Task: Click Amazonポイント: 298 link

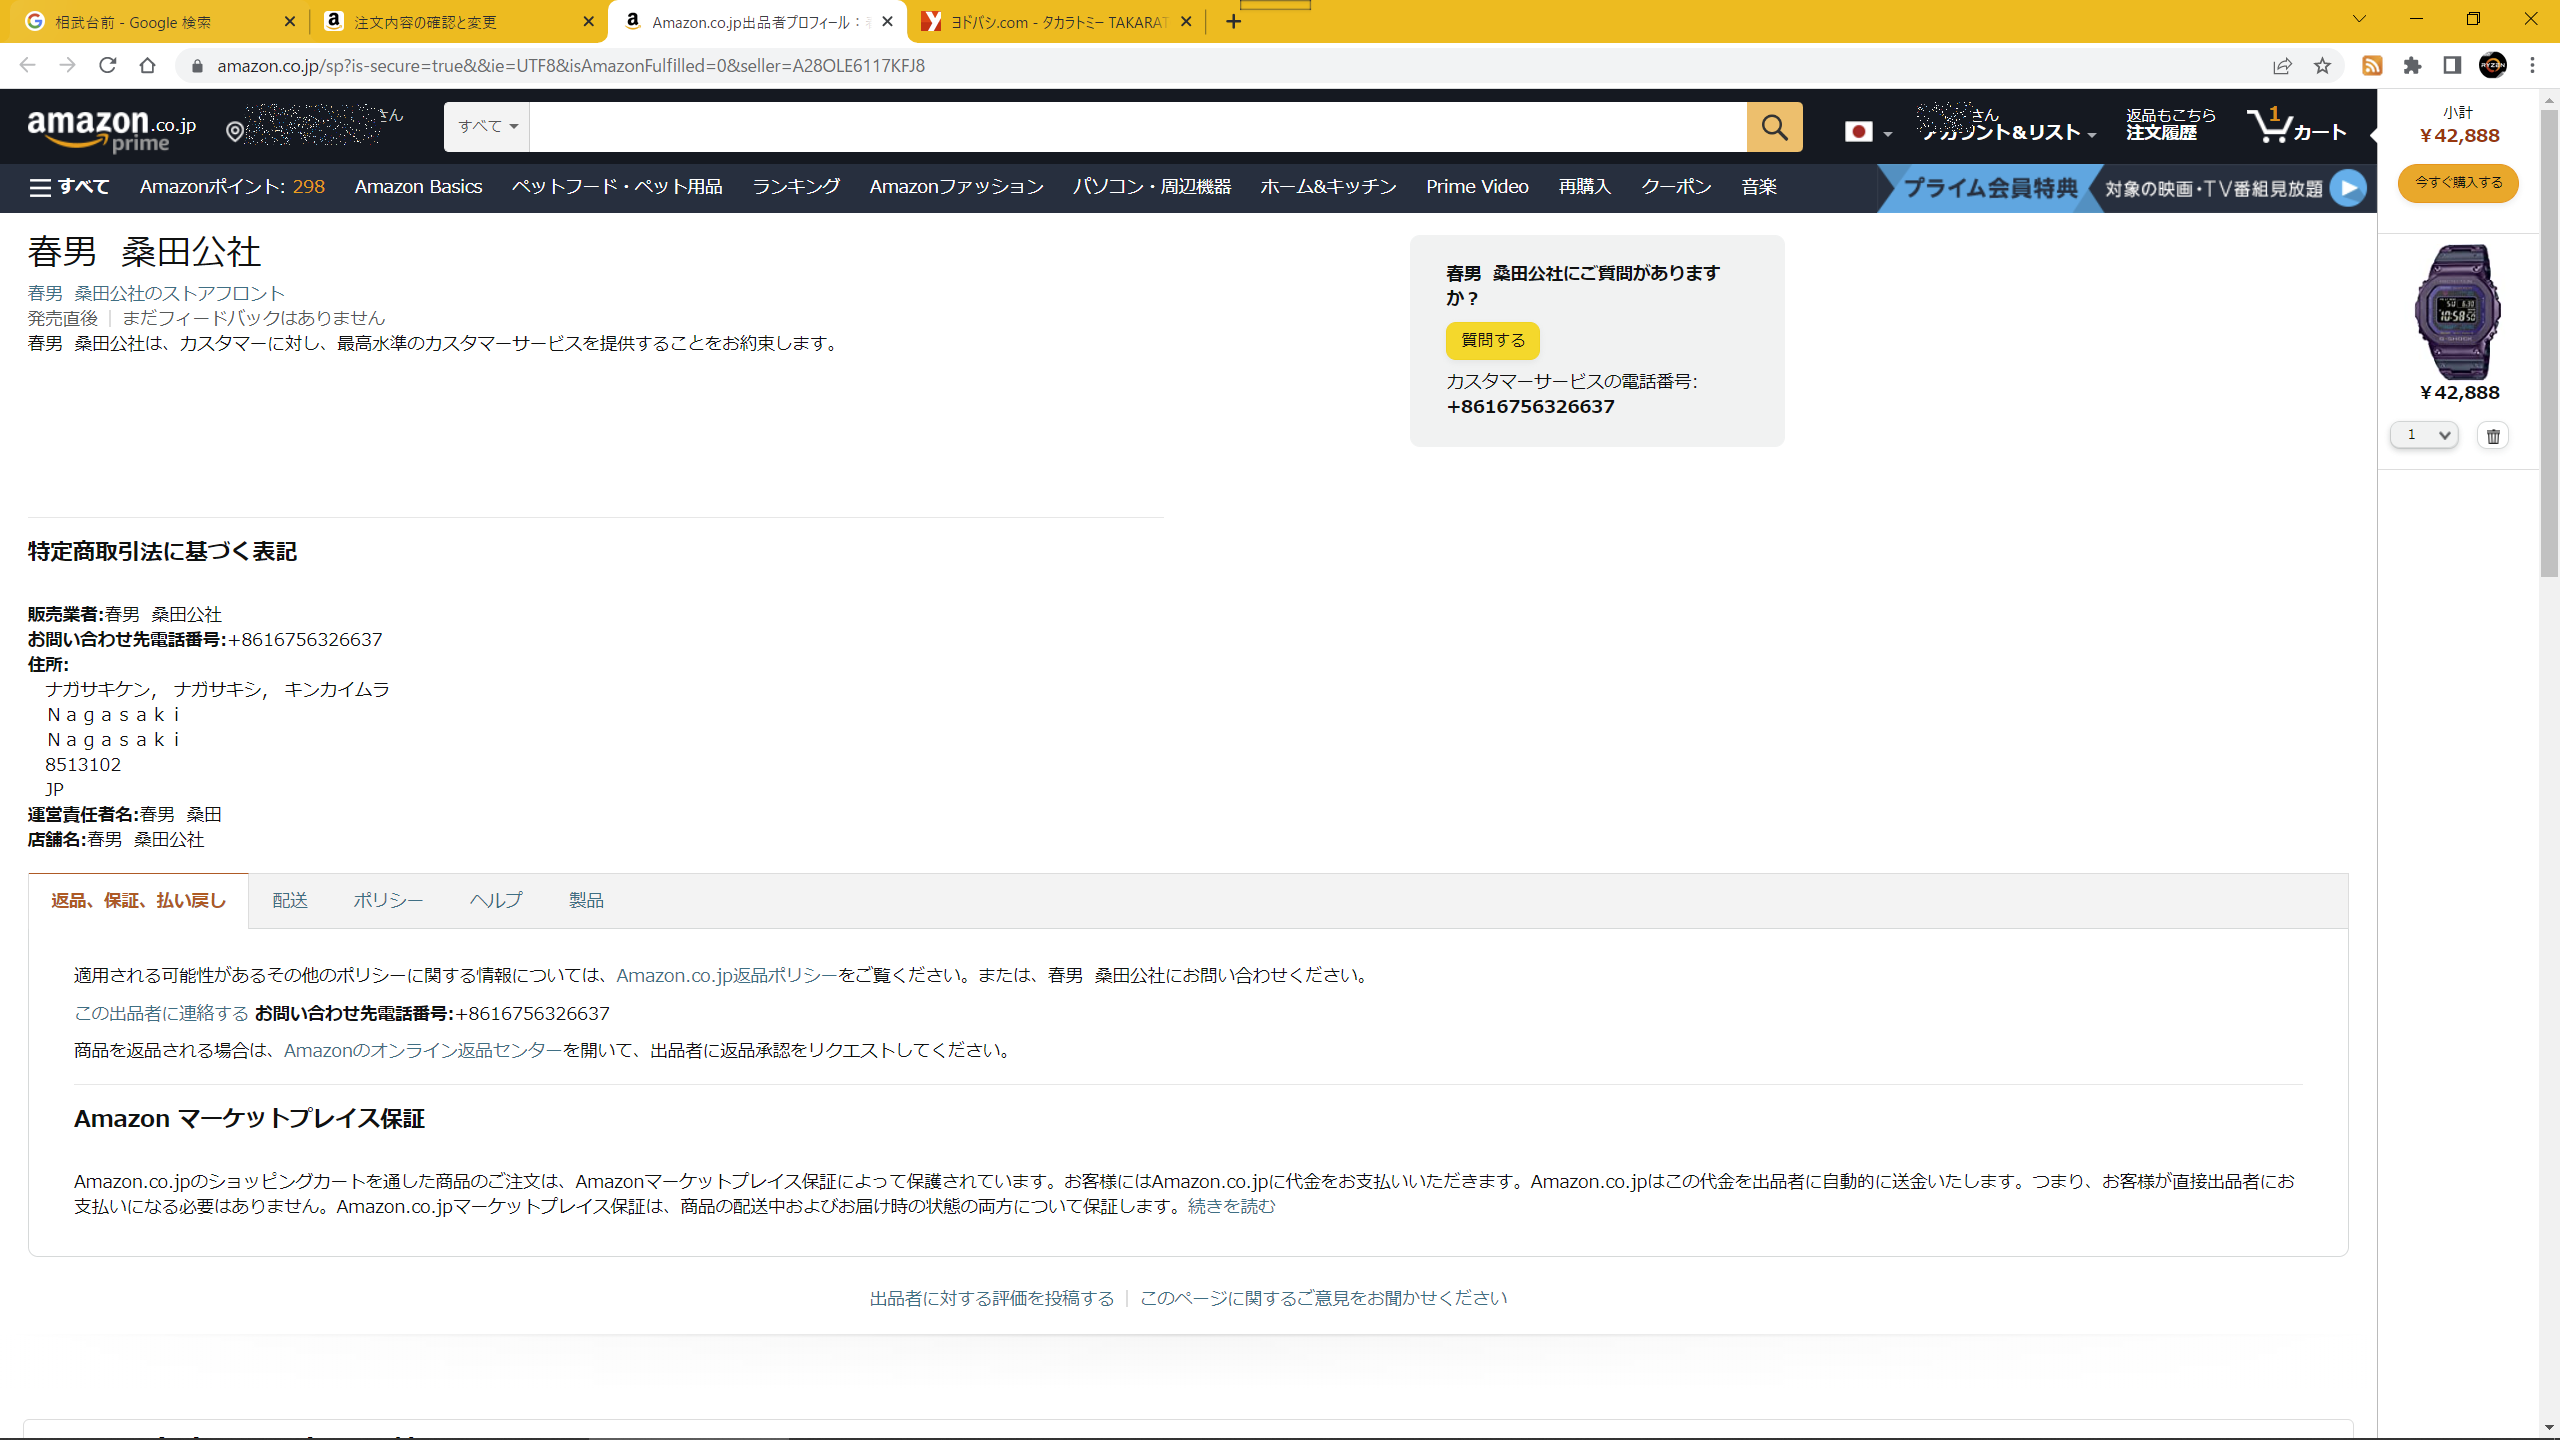Action: [x=232, y=187]
